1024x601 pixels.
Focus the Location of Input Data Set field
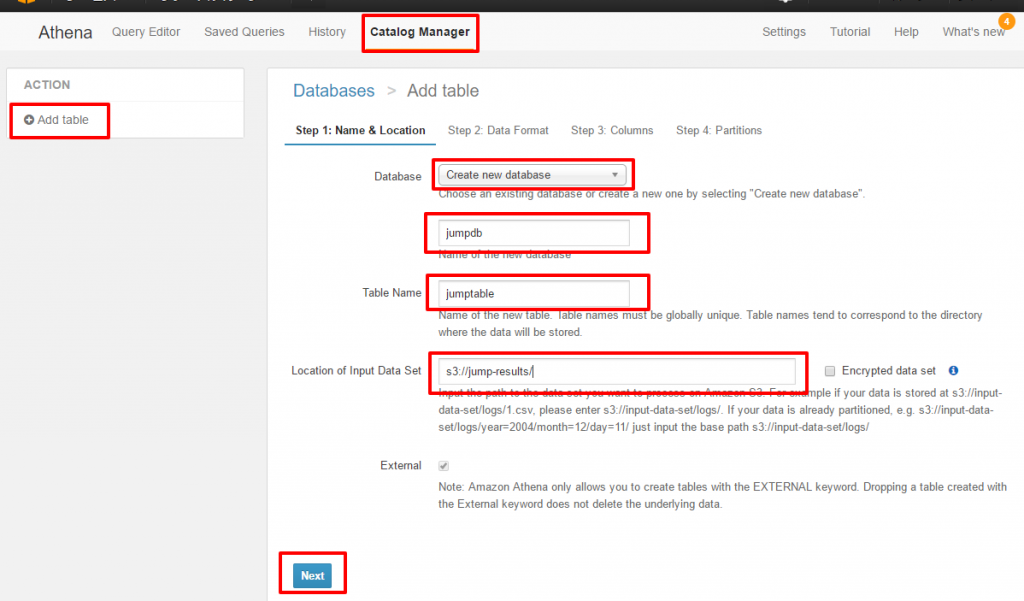coord(617,371)
